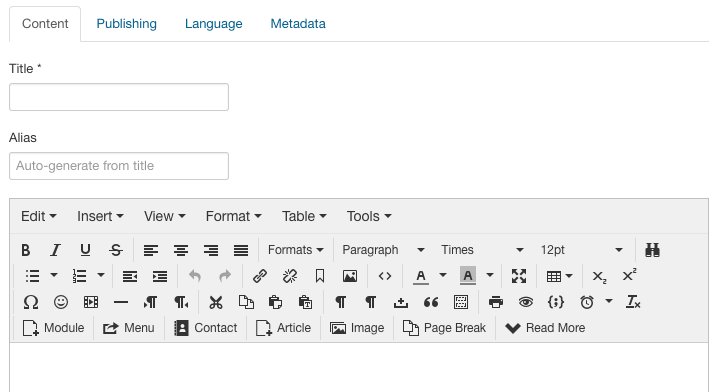Image resolution: width=710 pixels, height=392 pixels.
Task: Open the emoticons picker
Action: point(61,302)
